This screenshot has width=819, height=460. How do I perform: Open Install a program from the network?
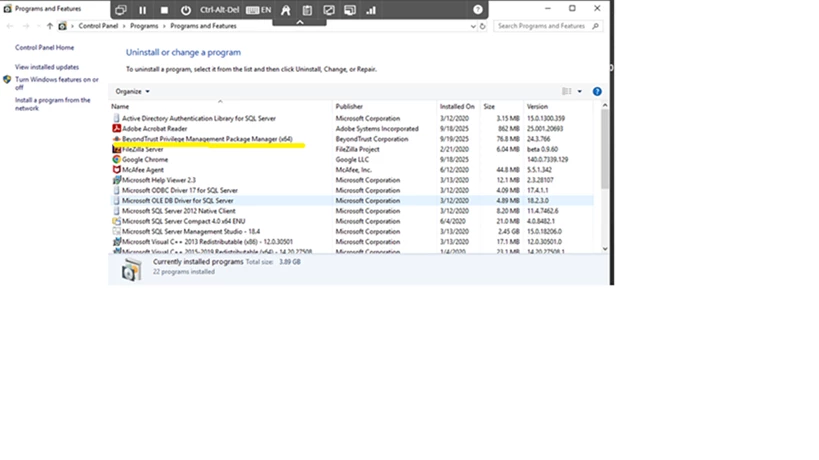pos(52,104)
